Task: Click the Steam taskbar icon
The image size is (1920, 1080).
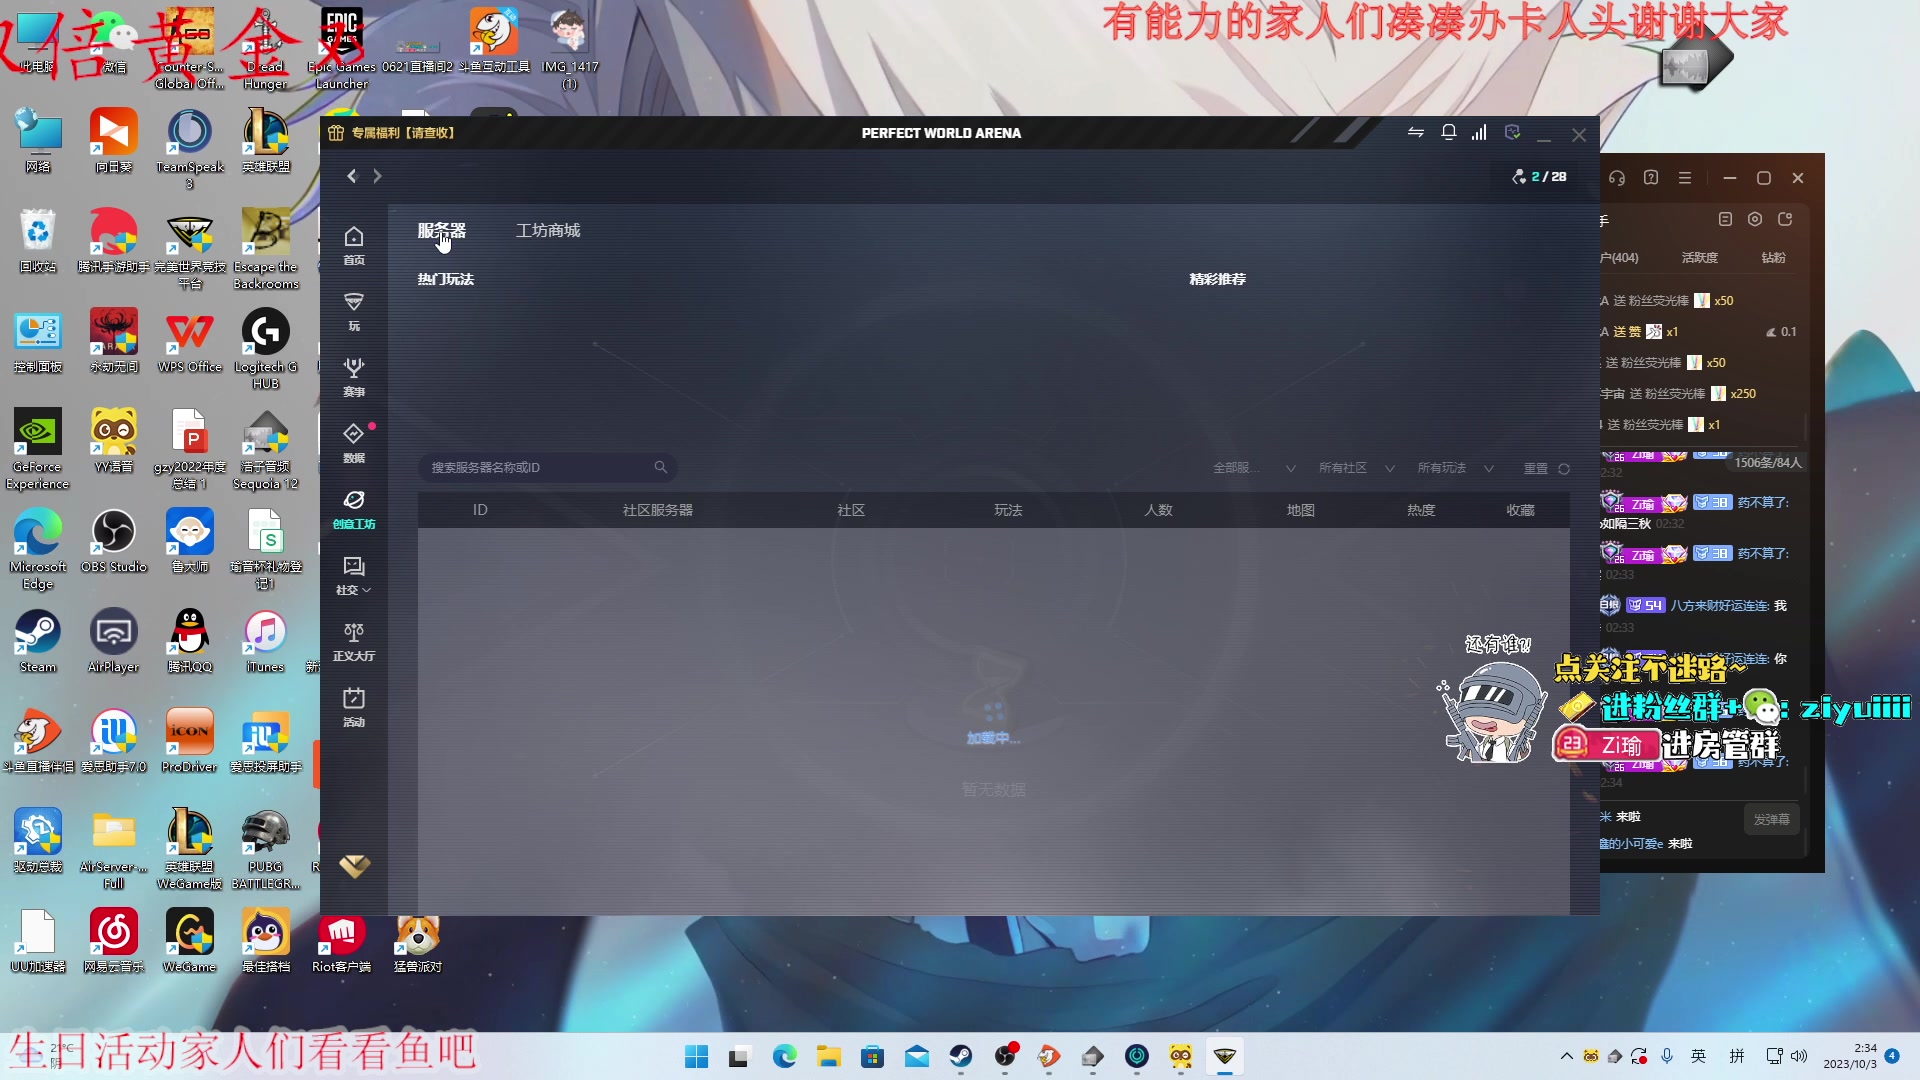Action: coord(961,1055)
